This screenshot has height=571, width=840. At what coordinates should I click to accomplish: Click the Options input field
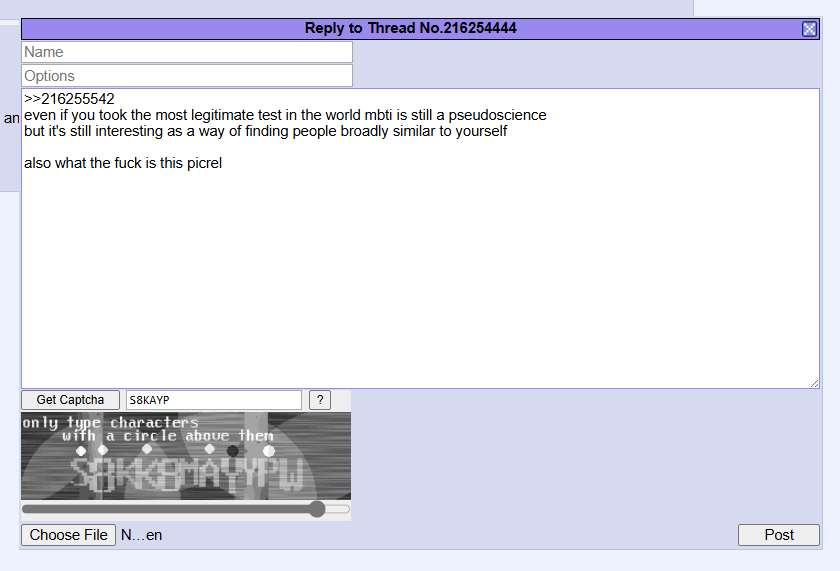(x=187, y=76)
